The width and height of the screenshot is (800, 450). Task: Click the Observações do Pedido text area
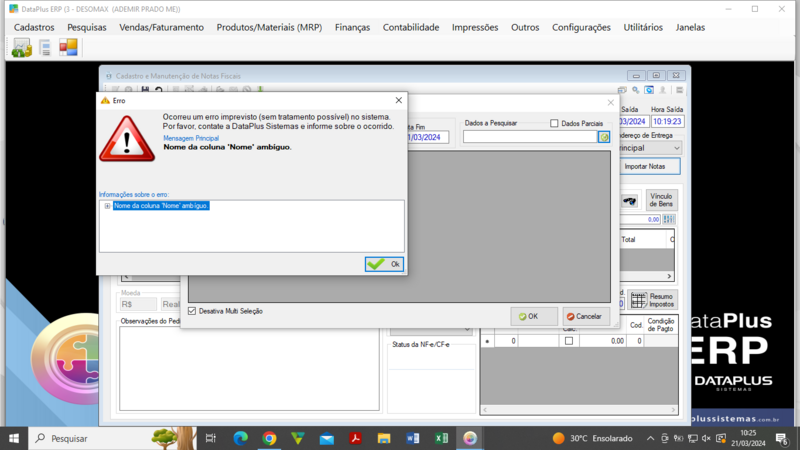tap(249, 368)
